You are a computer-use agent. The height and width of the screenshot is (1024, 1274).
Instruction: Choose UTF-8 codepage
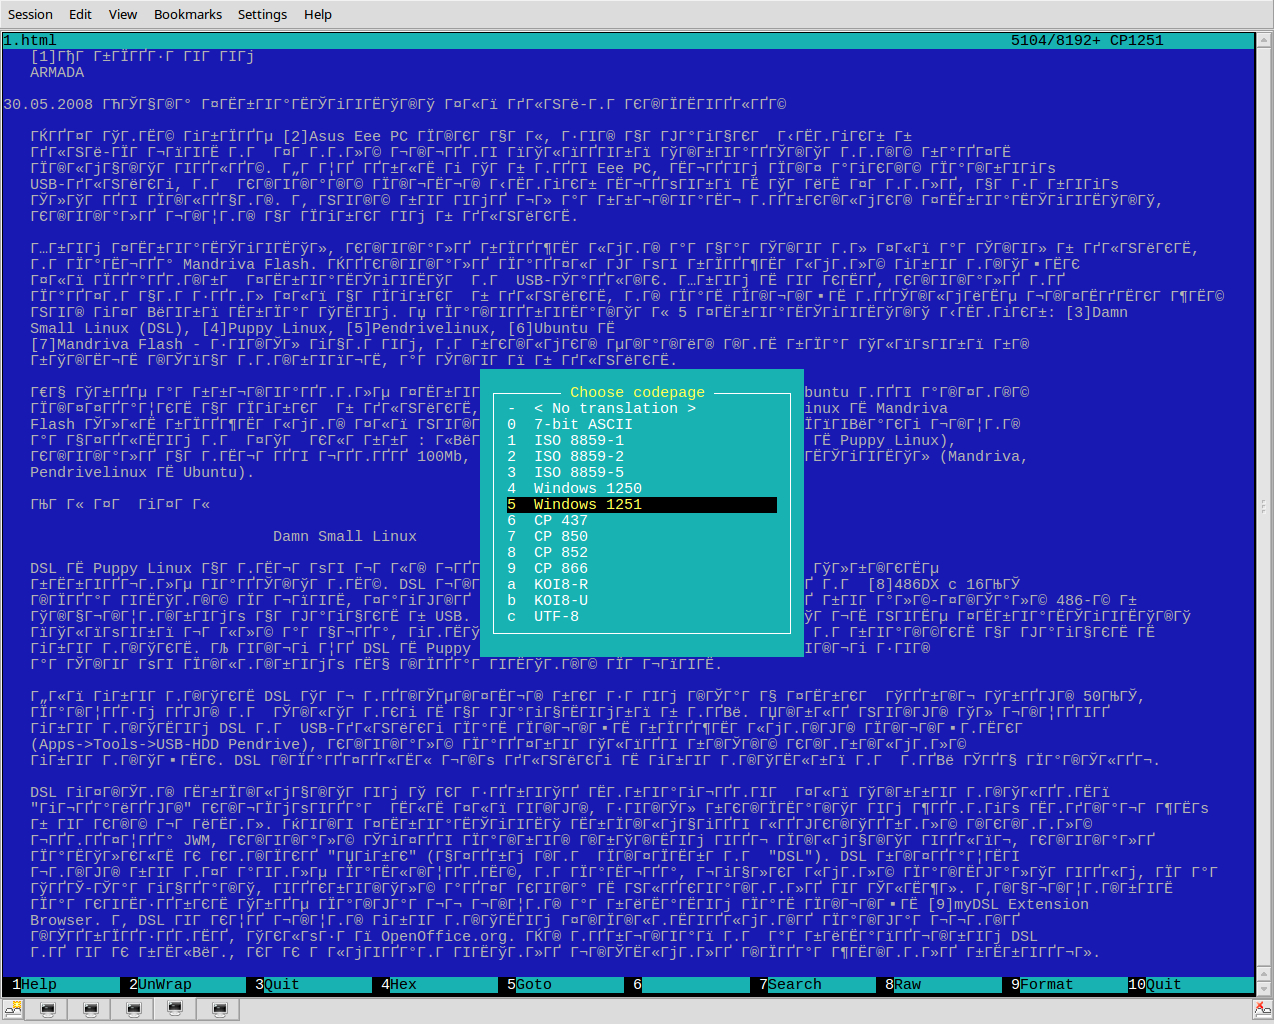click(641, 616)
